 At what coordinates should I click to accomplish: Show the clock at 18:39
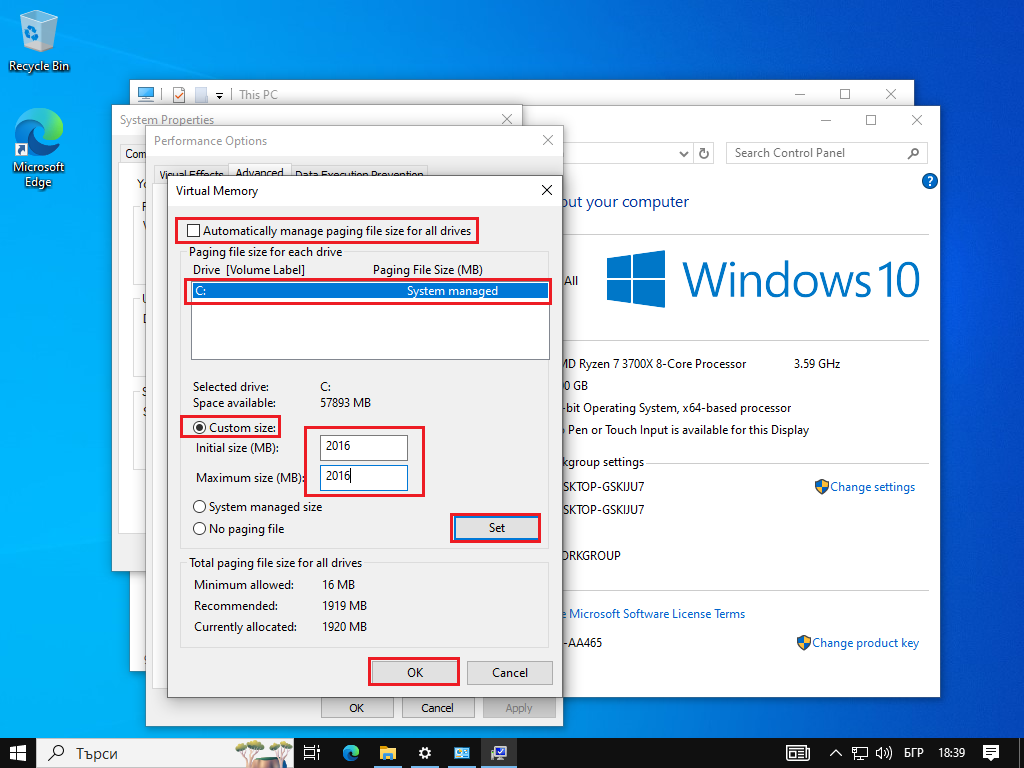point(952,753)
